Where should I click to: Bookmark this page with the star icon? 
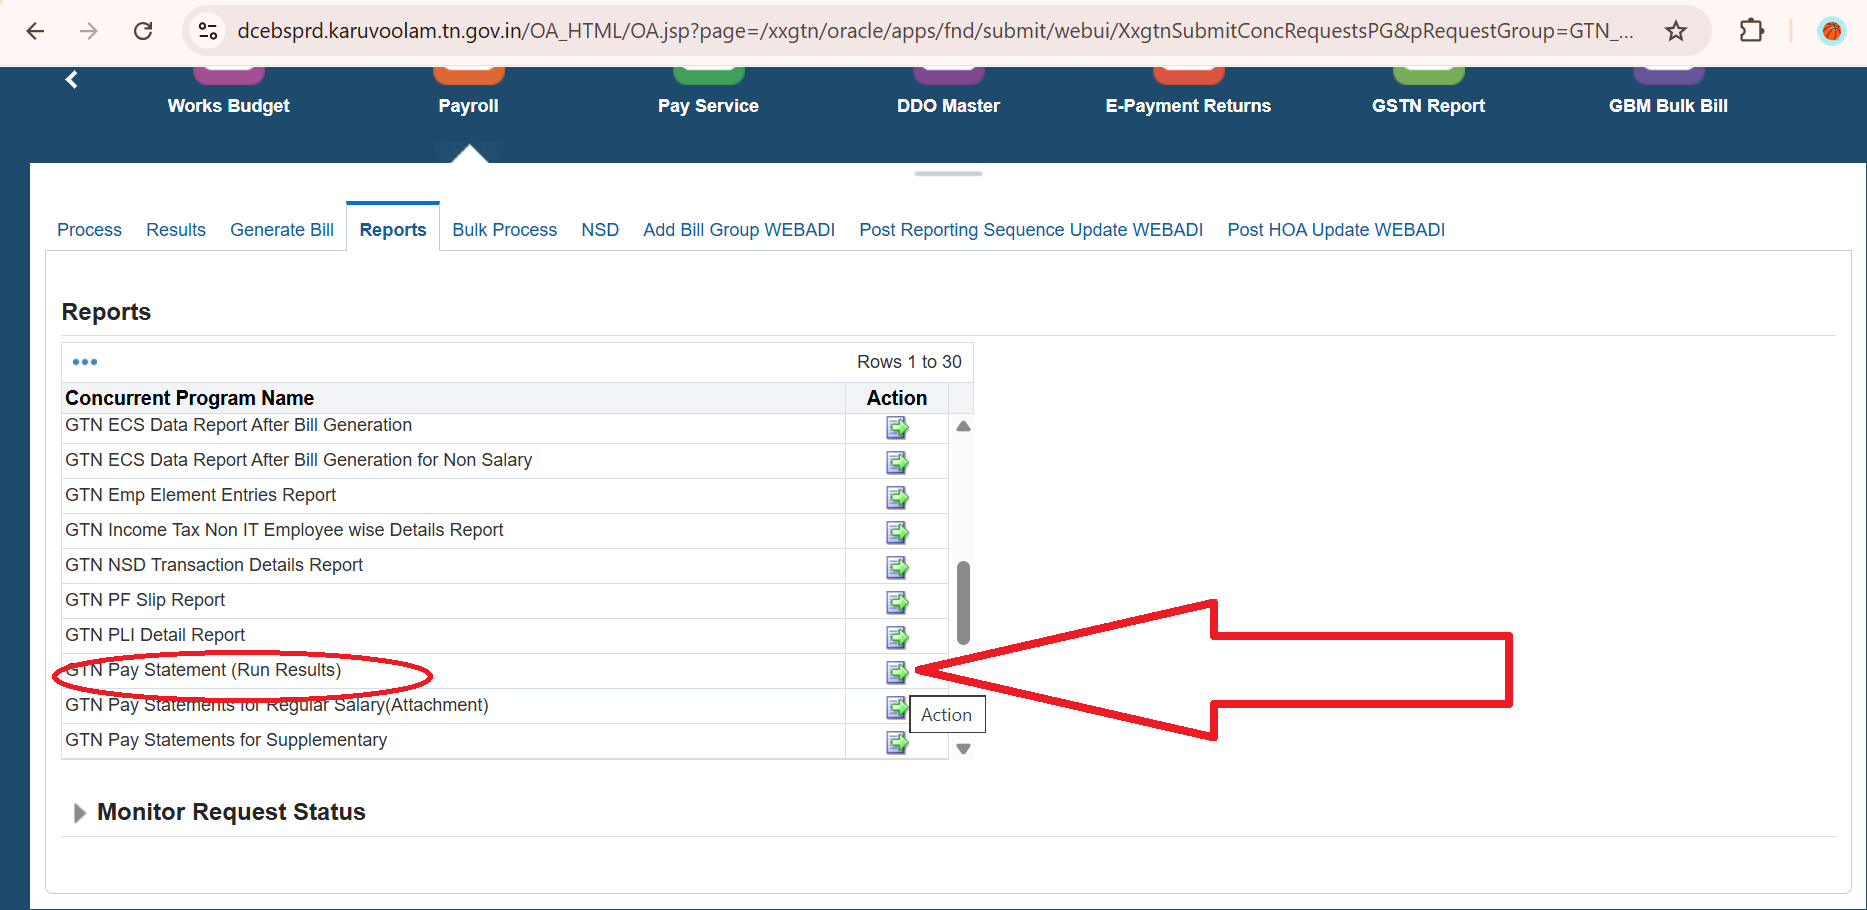click(1676, 31)
